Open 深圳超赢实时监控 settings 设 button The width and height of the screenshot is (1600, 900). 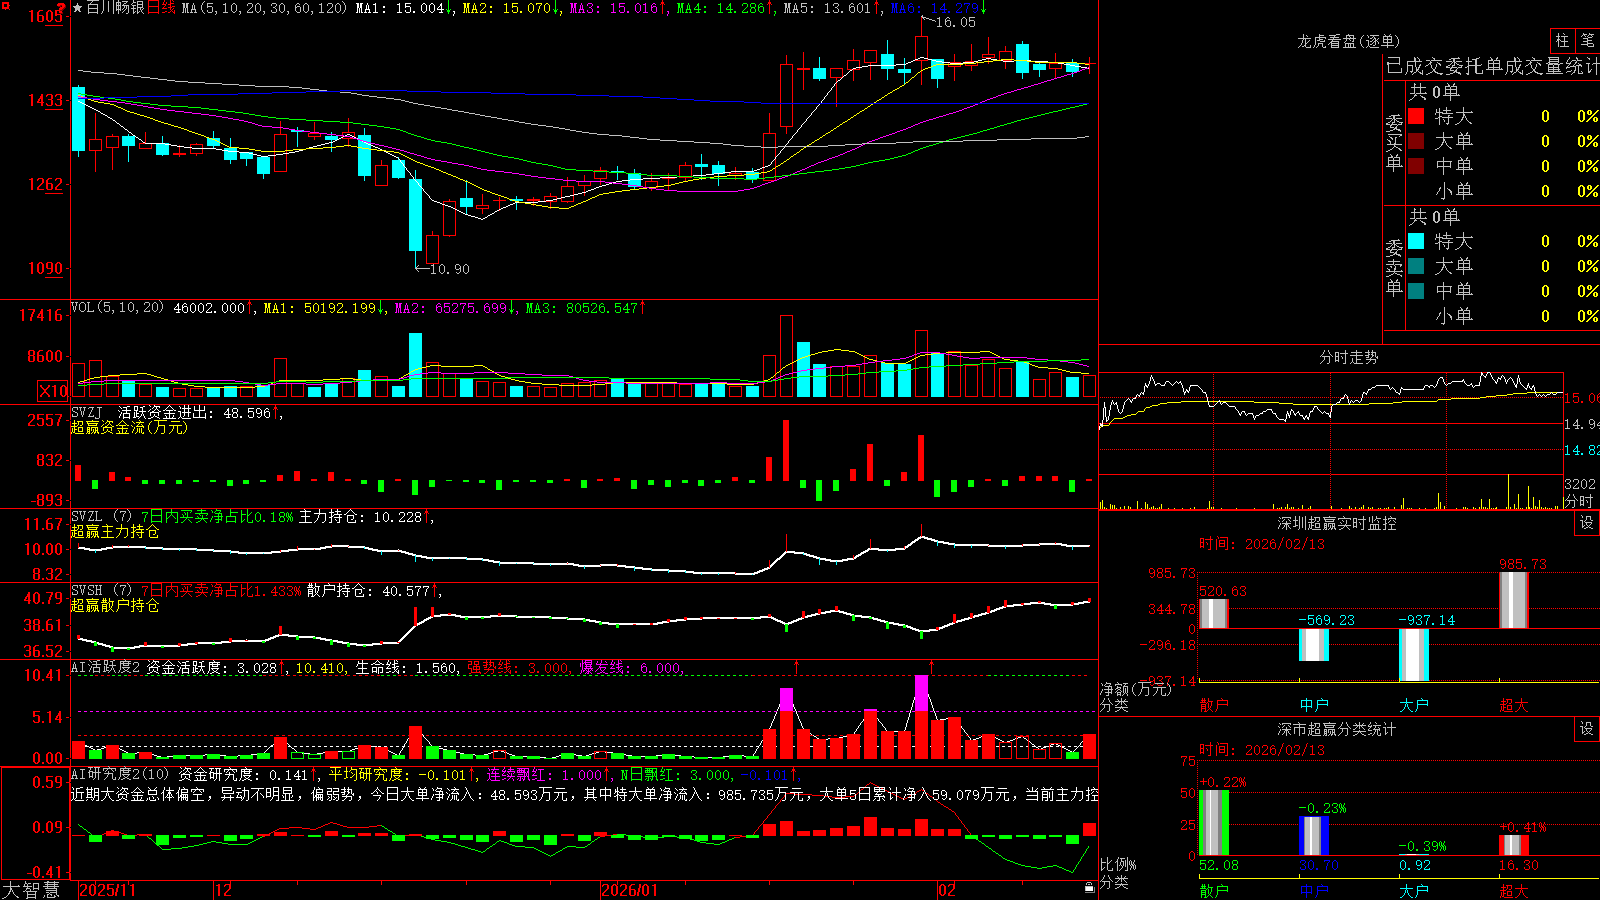[1587, 523]
